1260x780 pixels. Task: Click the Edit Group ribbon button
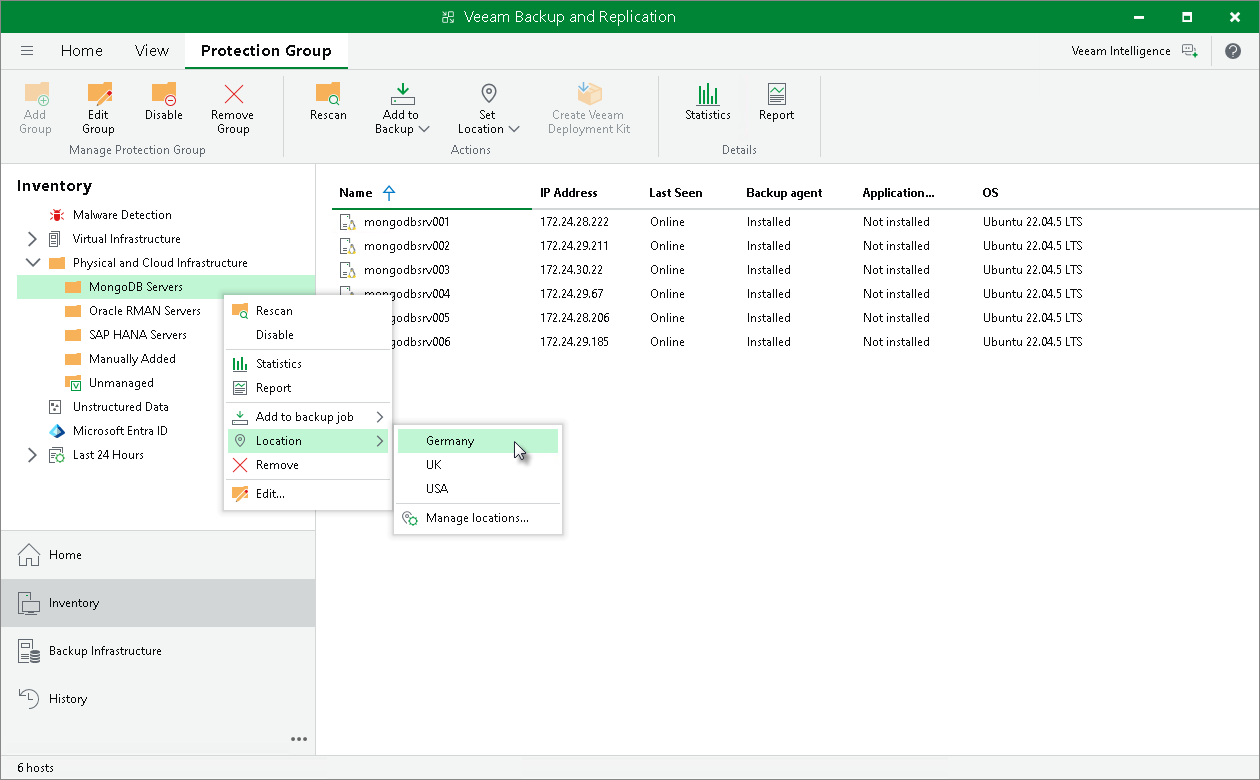coord(98,109)
